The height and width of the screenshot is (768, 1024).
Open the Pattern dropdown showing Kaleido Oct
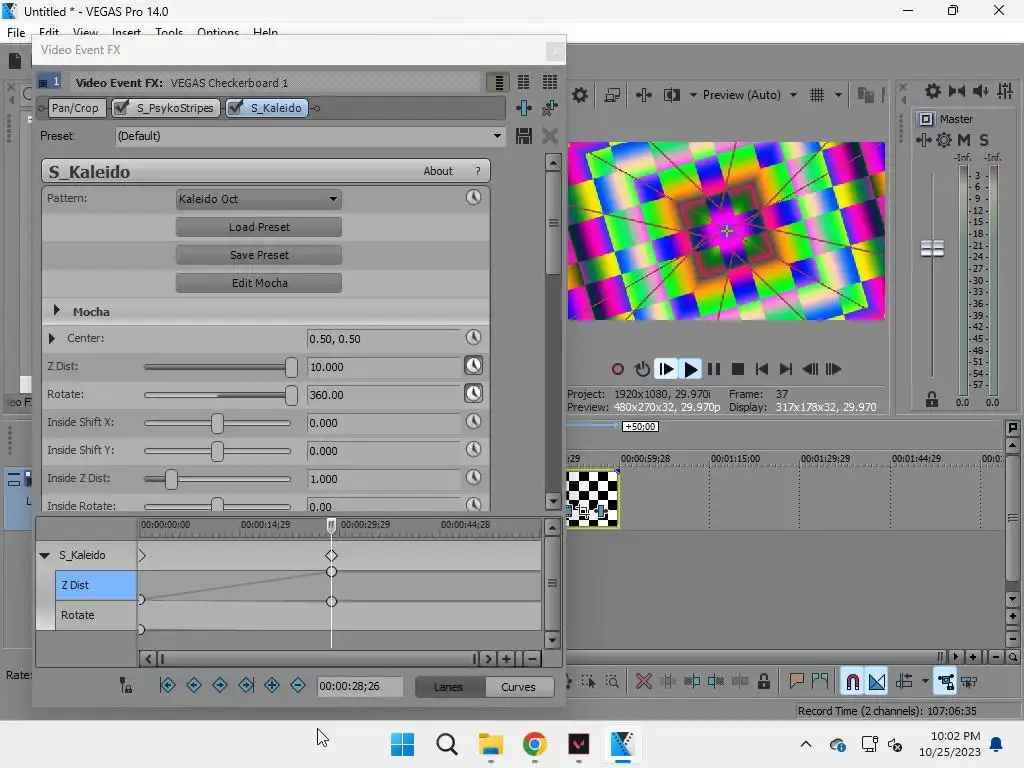point(259,199)
